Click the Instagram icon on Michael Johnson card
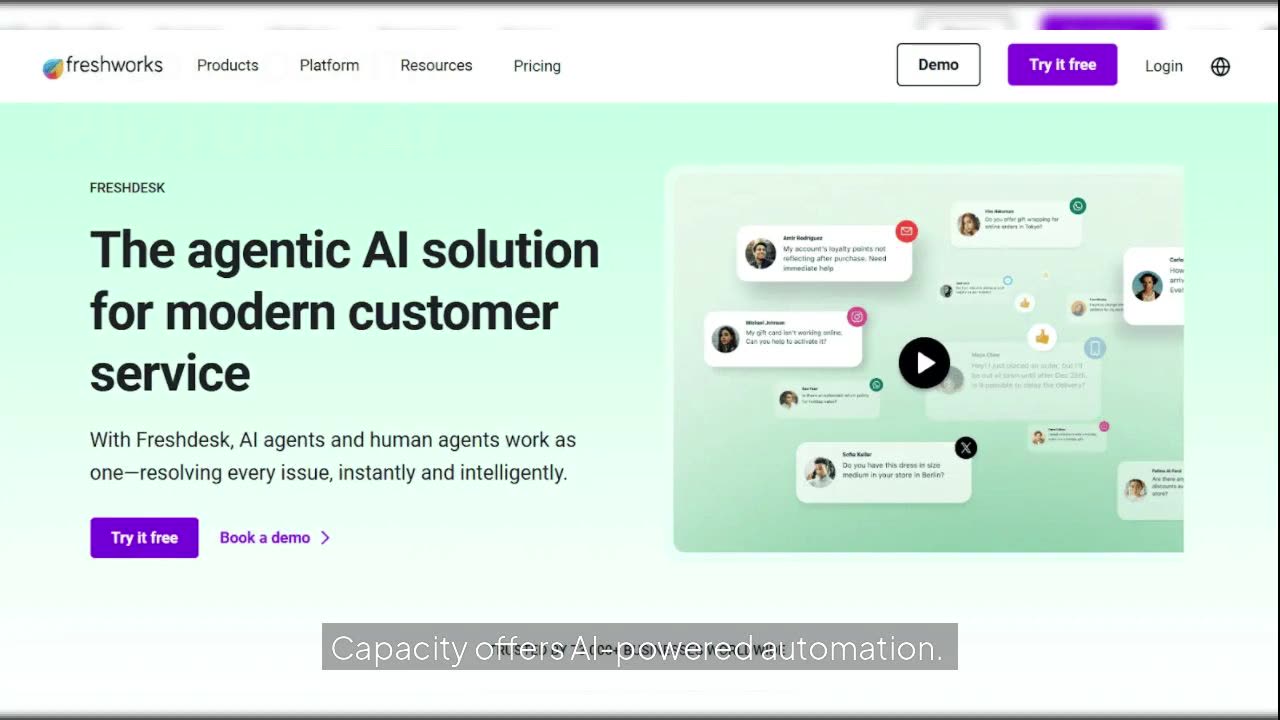 coord(857,317)
